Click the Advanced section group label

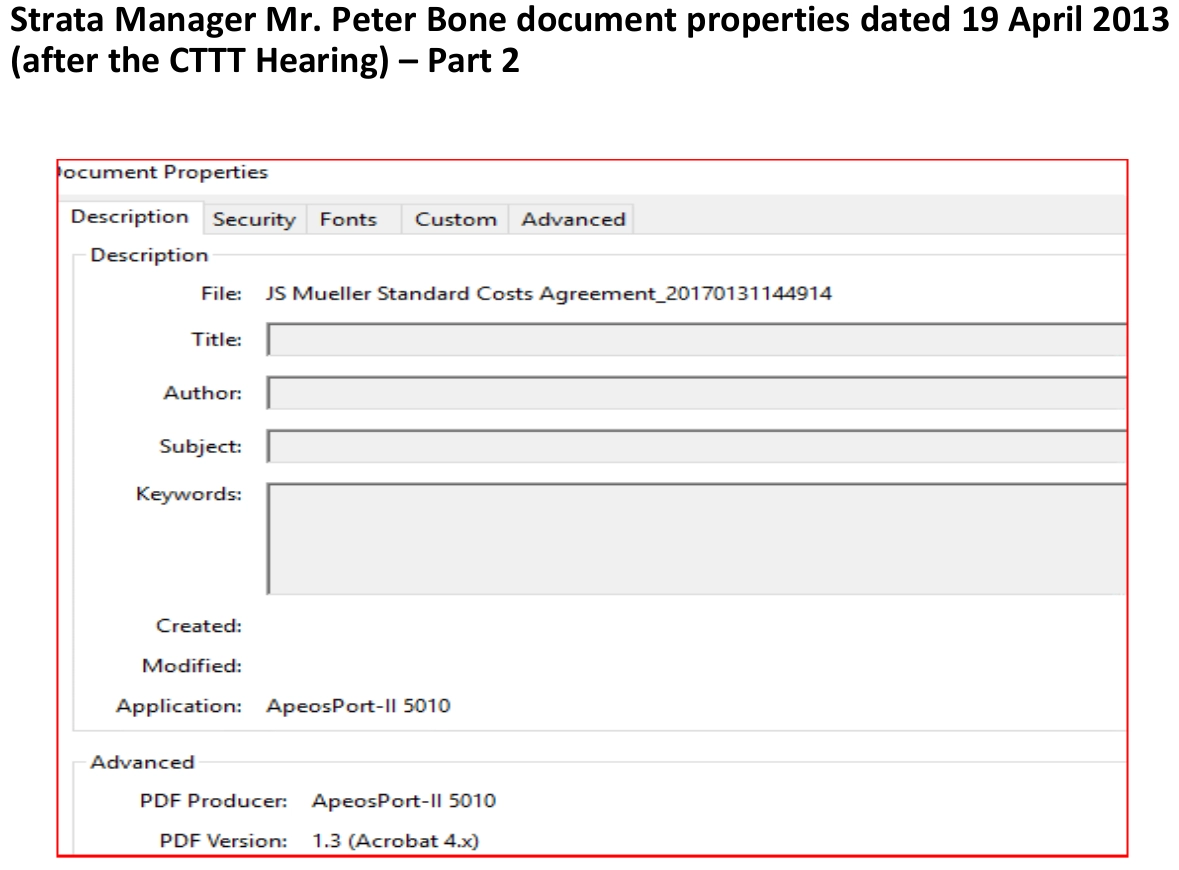pos(142,762)
